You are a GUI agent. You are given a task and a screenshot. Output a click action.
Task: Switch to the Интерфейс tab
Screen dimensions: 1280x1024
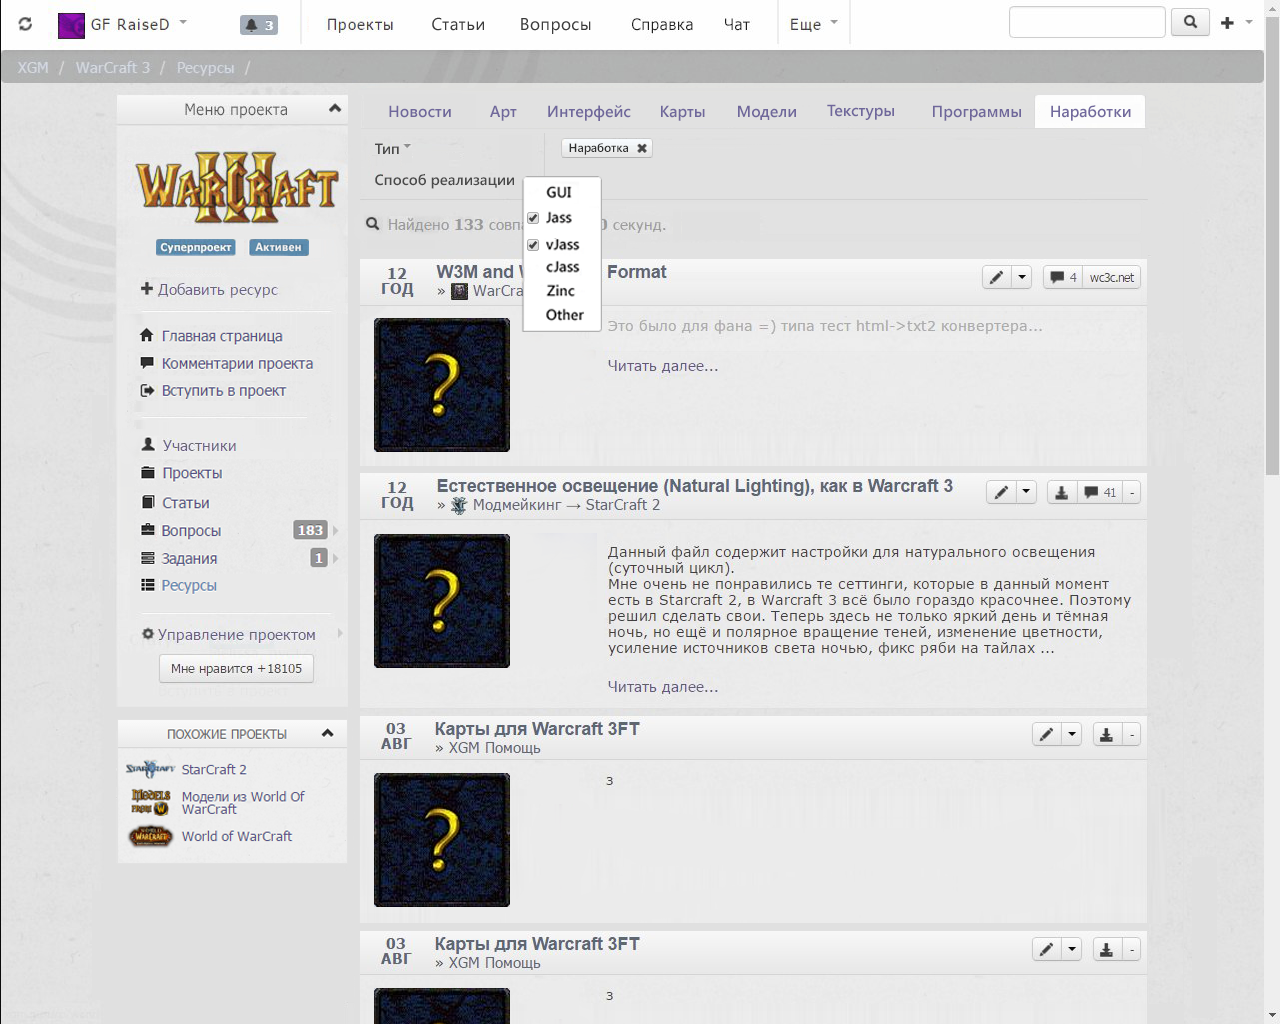[x=589, y=112]
